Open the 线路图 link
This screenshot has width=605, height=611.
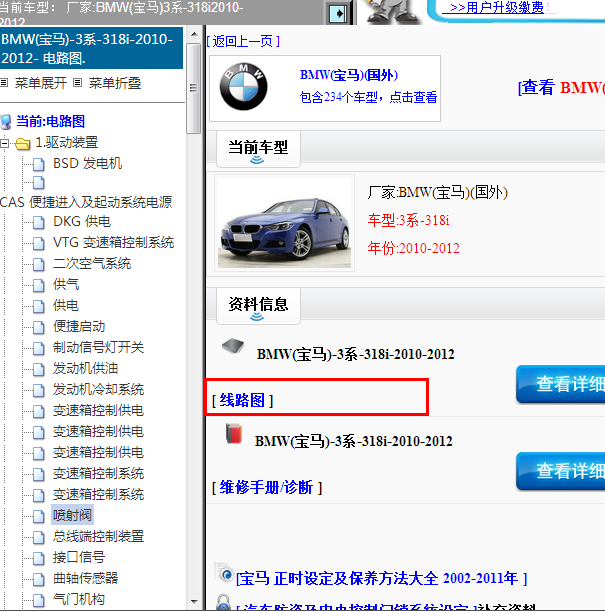(x=242, y=400)
